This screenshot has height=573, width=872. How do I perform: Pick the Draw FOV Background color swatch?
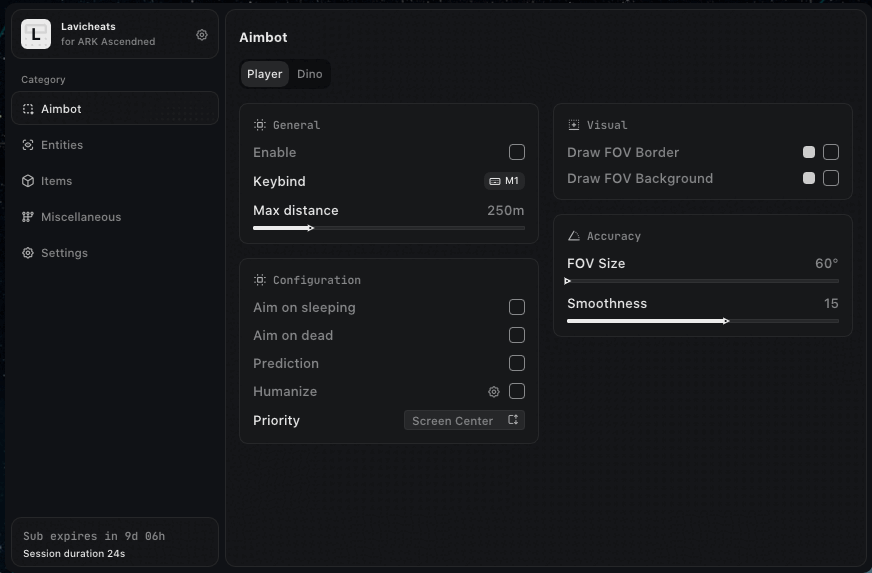(x=809, y=178)
